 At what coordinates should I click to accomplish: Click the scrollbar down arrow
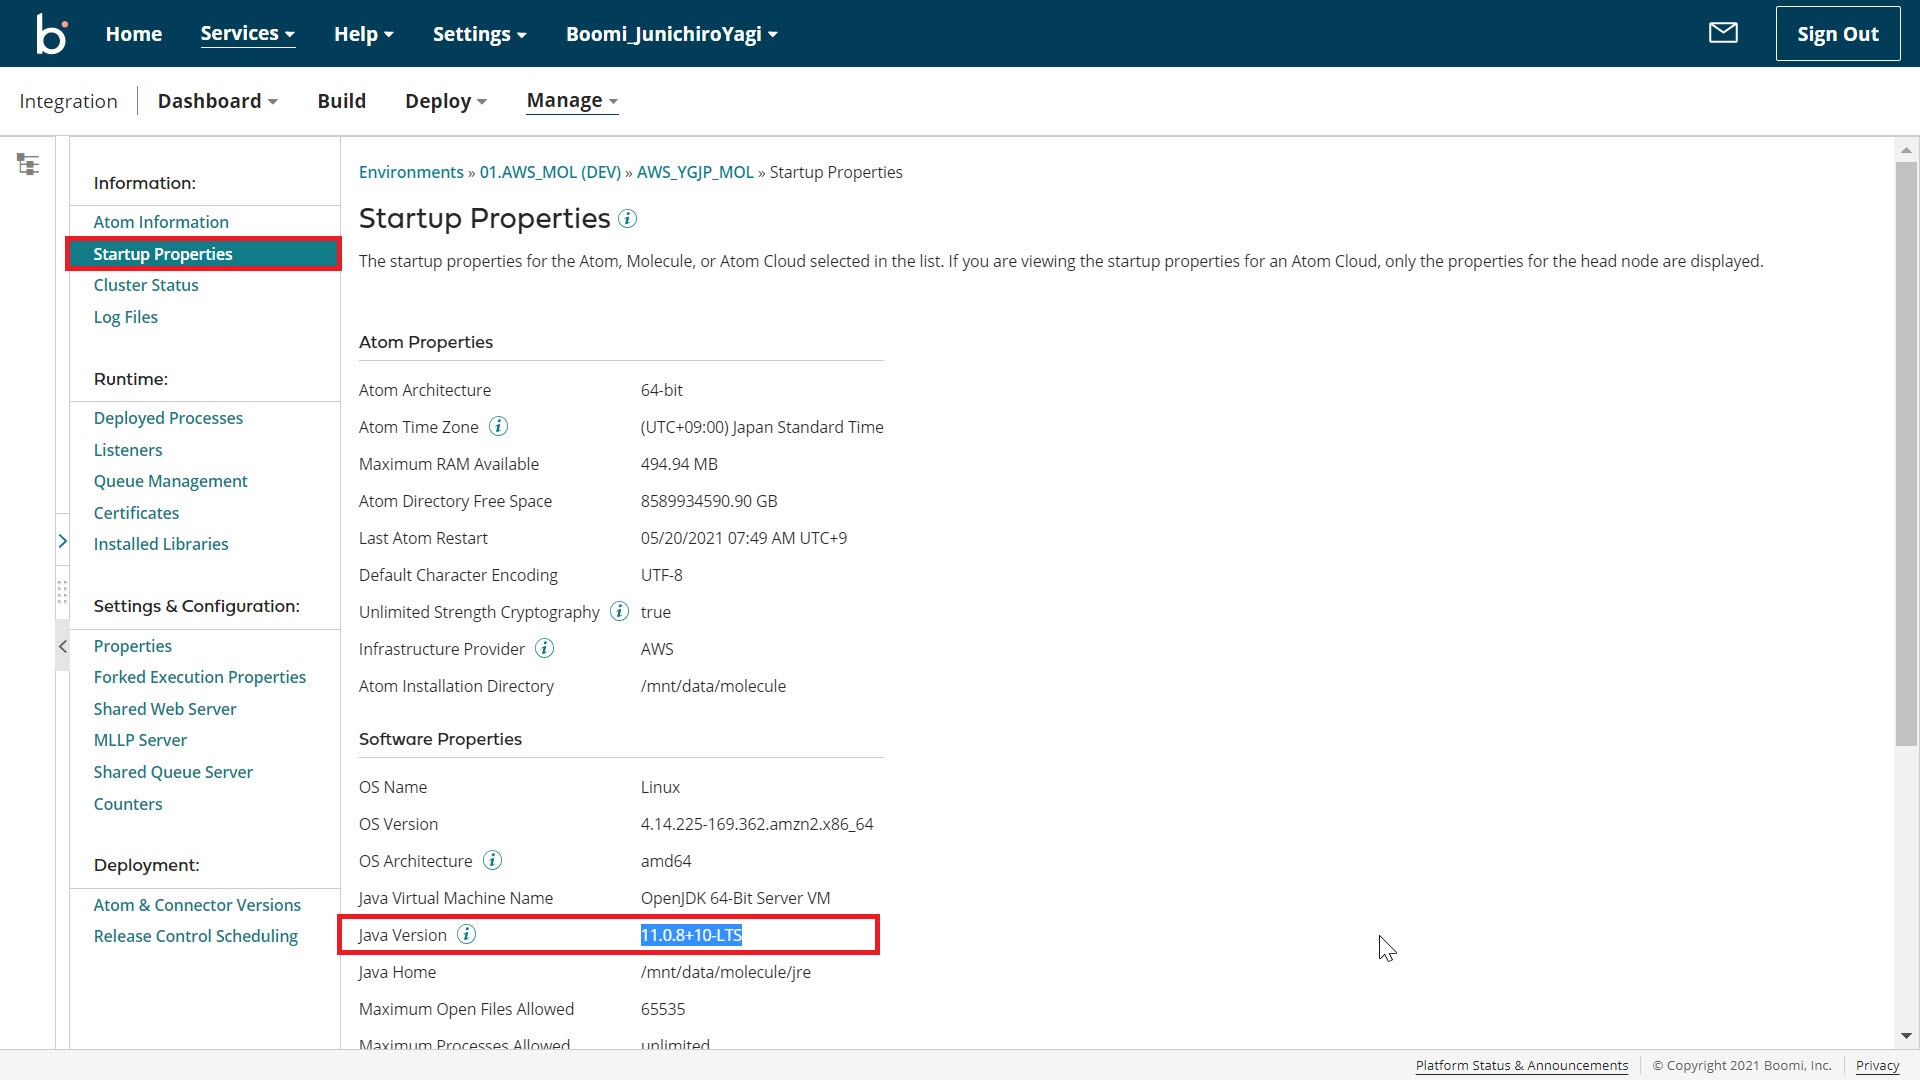[x=1906, y=1036]
